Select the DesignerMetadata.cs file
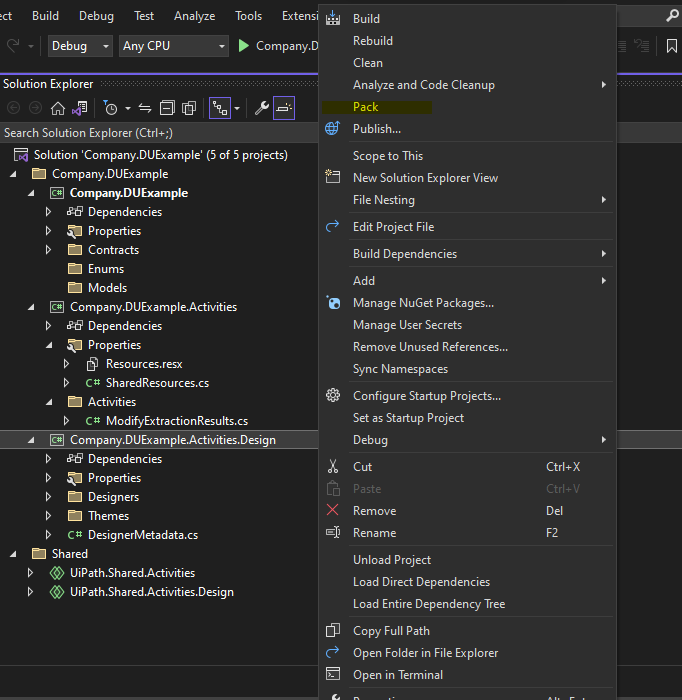 tap(143, 535)
